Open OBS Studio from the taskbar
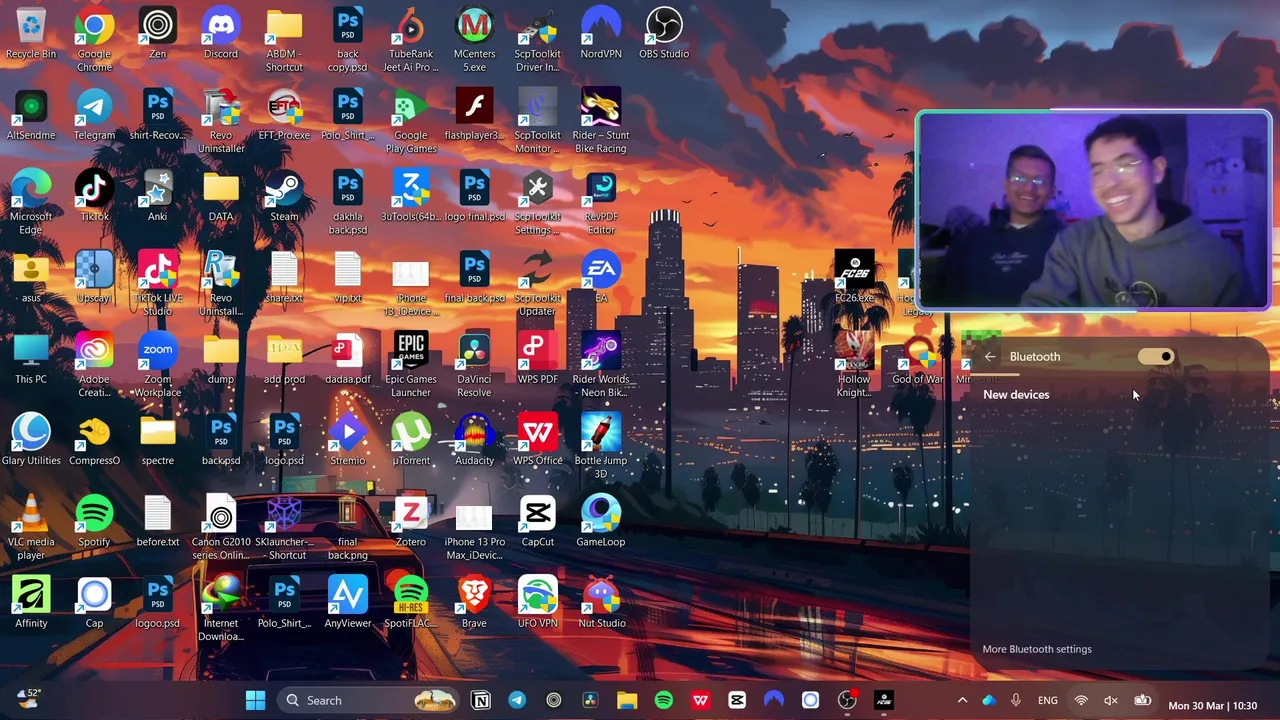1280x720 pixels. coord(847,700)
